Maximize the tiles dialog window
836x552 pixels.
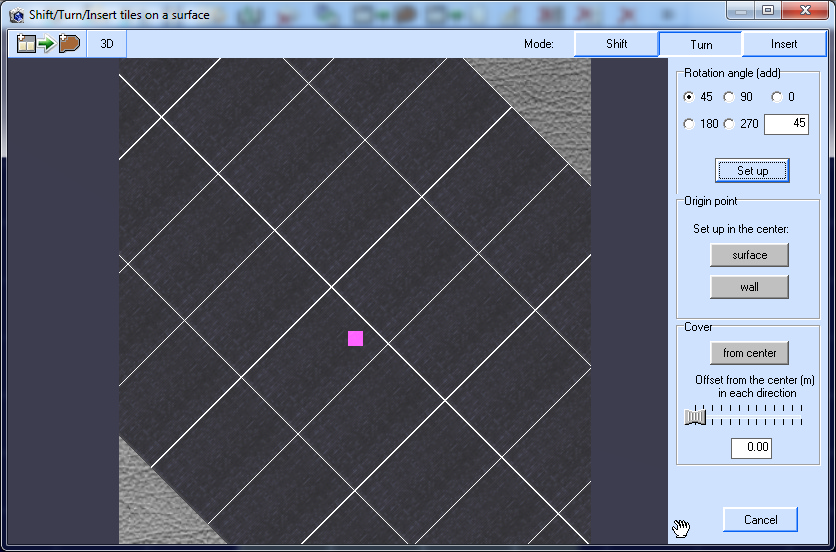768,10
